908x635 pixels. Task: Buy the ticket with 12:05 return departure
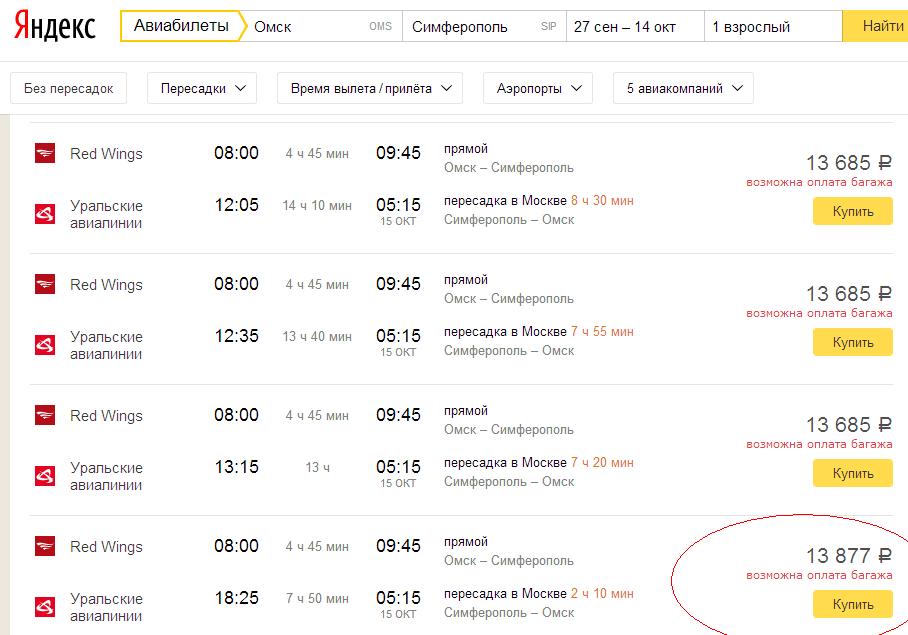click(852, 211)
